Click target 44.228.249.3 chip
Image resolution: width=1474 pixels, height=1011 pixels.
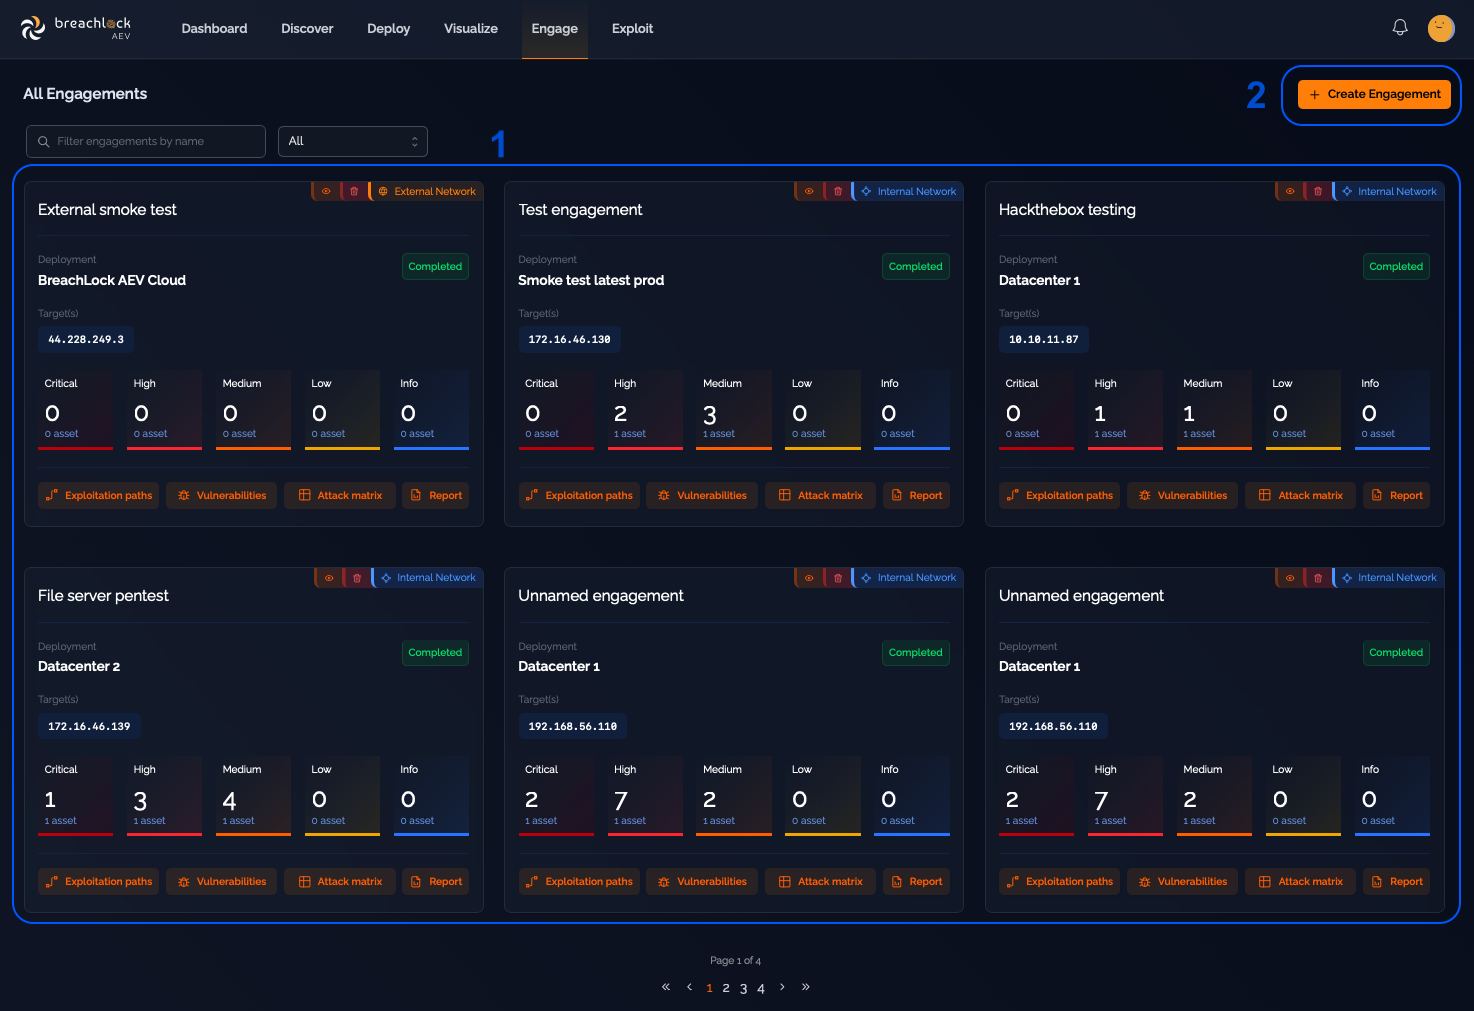tap(86, 339)
